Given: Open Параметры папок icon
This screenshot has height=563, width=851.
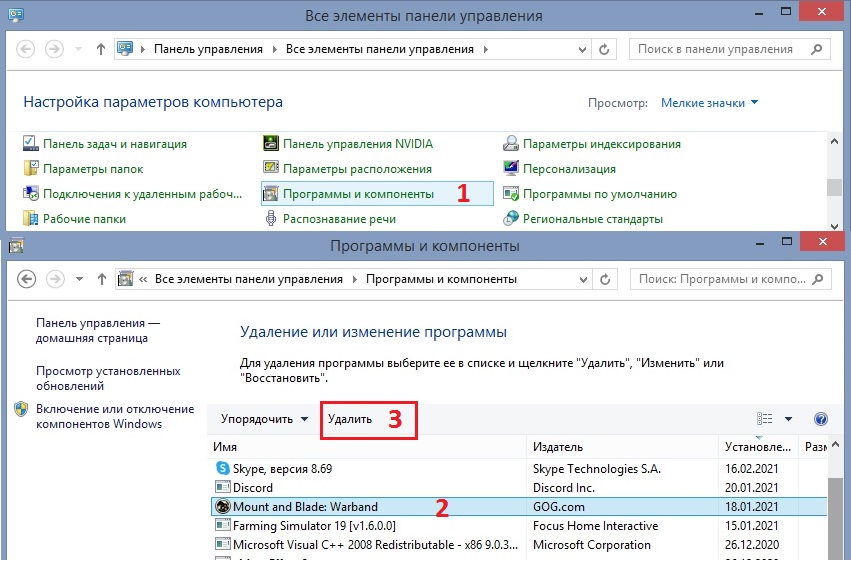Looking at the screenshot, I should click(x=30, y=169).
